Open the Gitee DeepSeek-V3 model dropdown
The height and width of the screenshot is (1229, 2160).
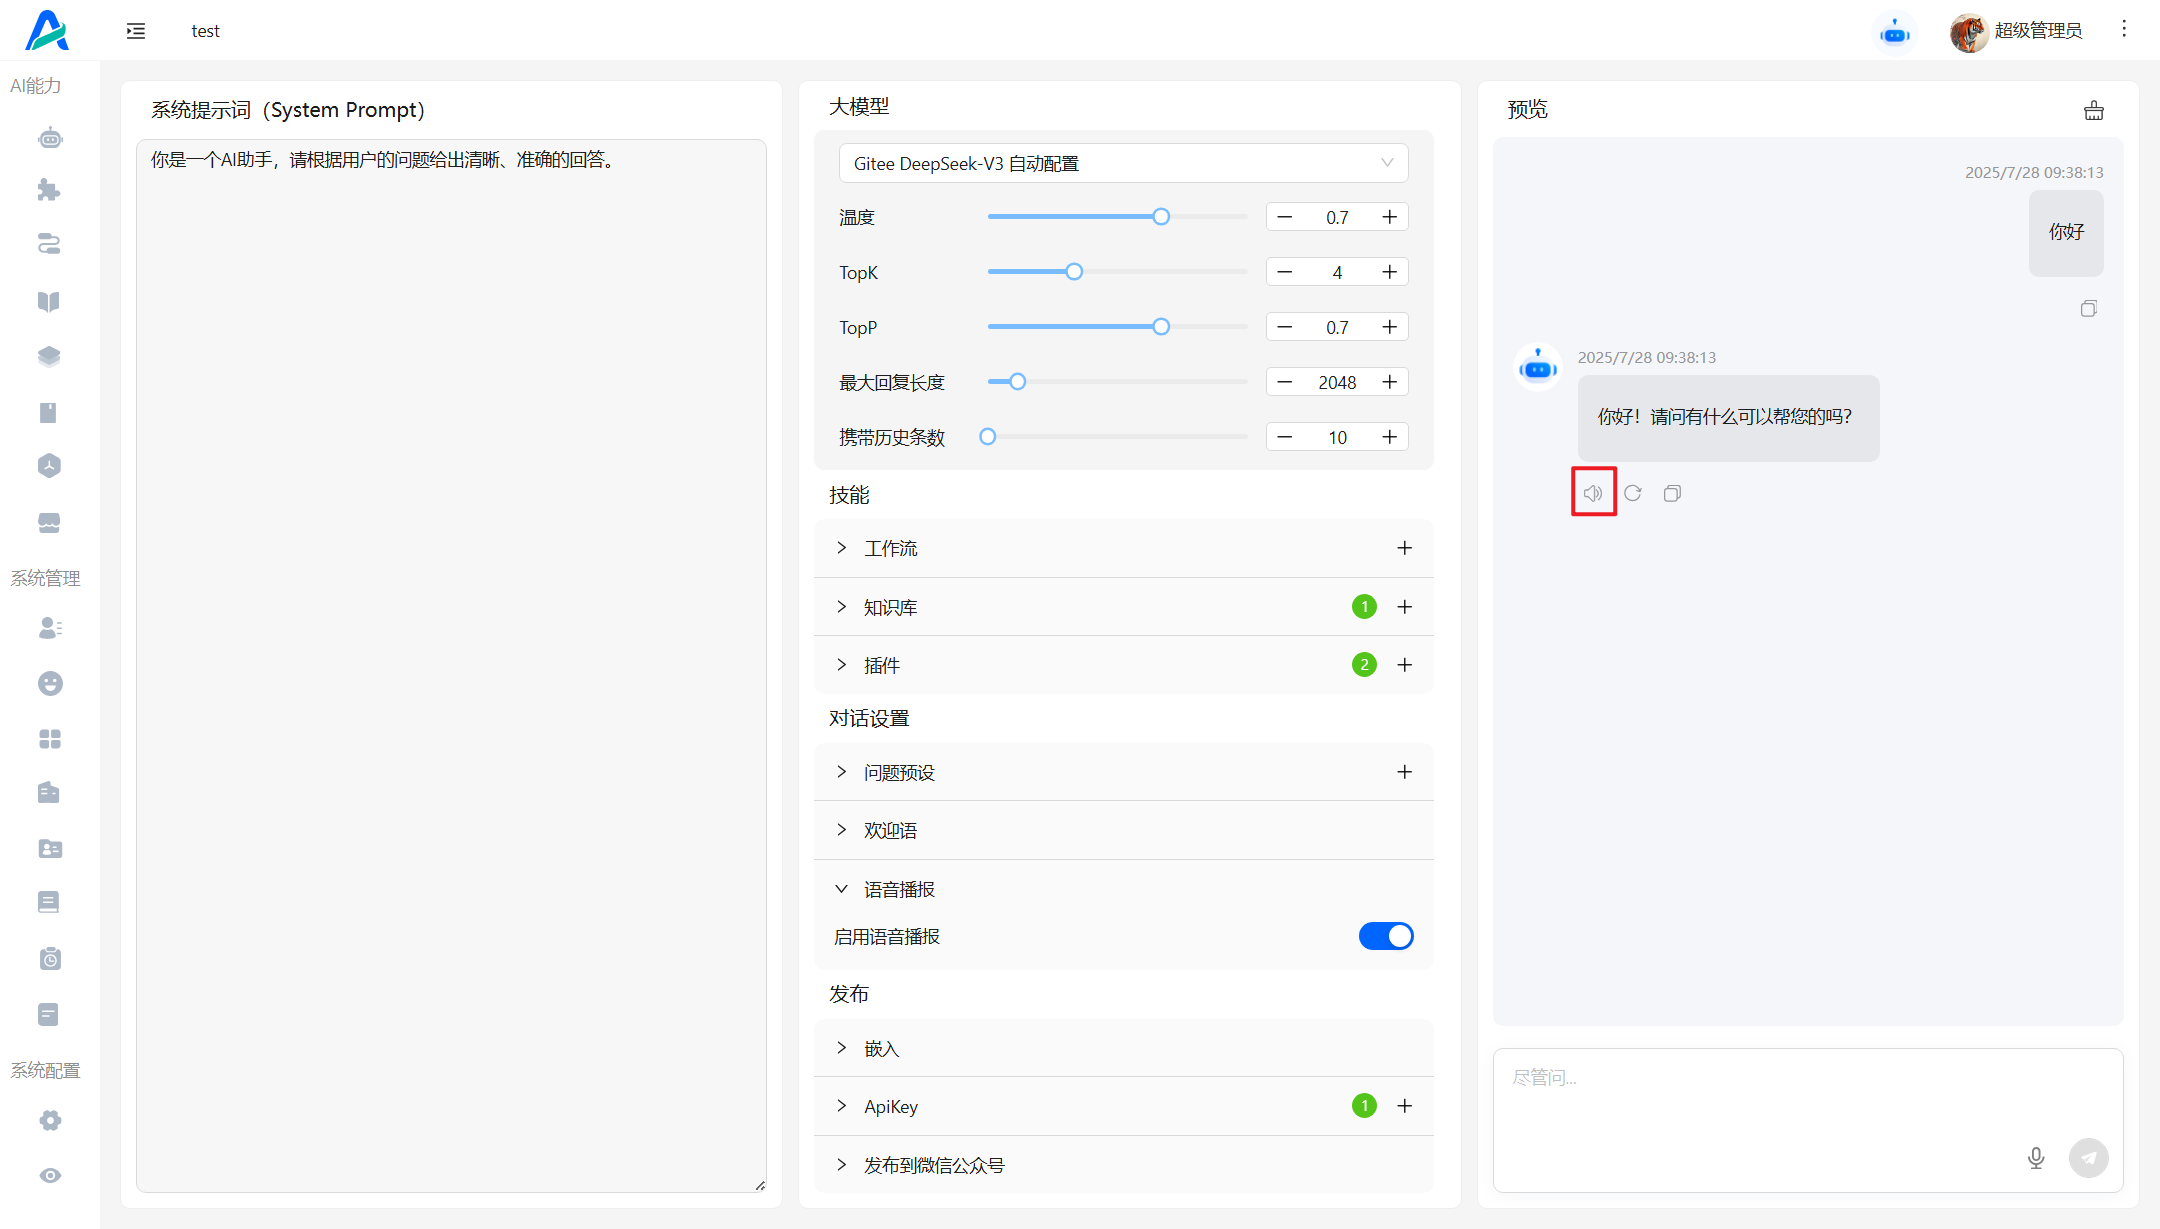click(1123, 163)
